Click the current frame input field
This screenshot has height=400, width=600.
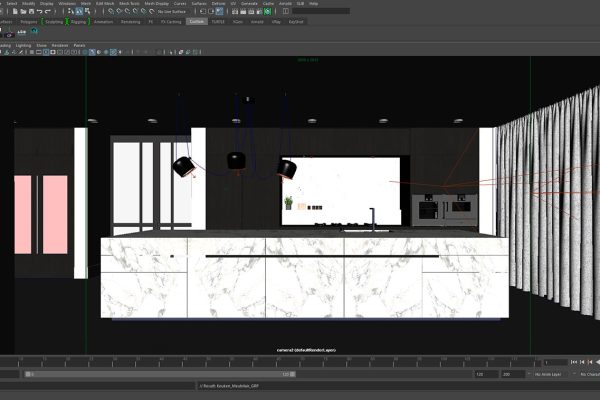pos(555,362)
